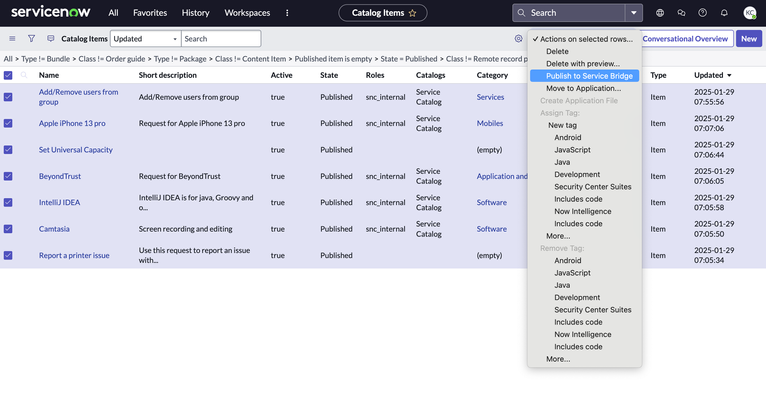Sort by the Category column header
The height and width of the screenshot is (399, 766).
(492, 75)
